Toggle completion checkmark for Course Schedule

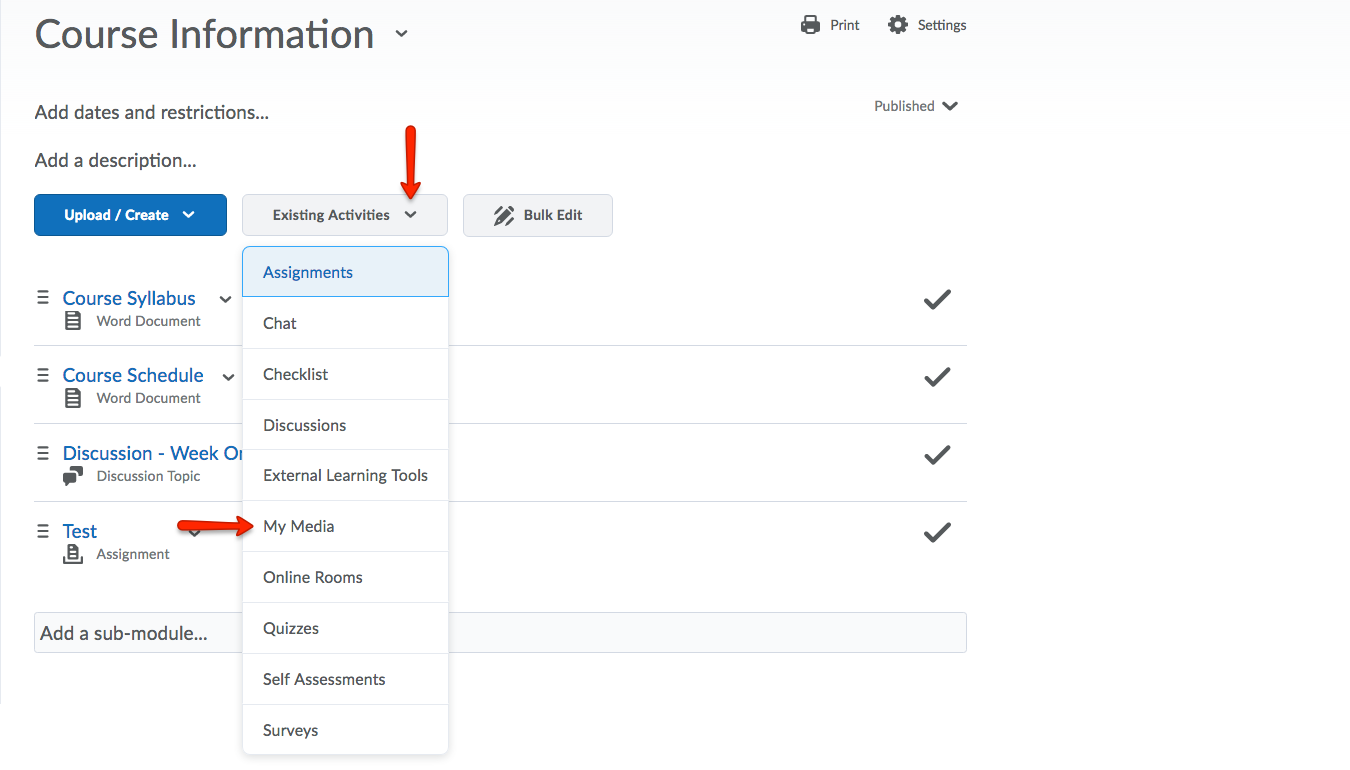(x=936, y=377)
